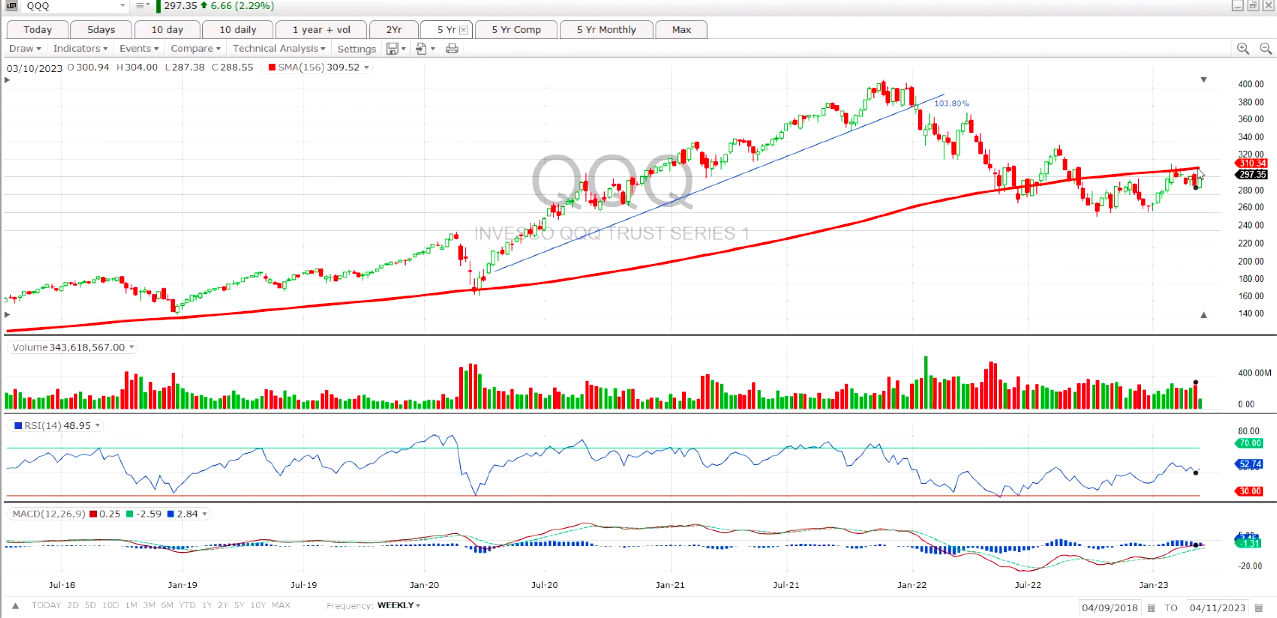Select the TODAY range at bottom
Viewport: 1277px width, 618px height.
pyautogui.click(x=46, y=605)
